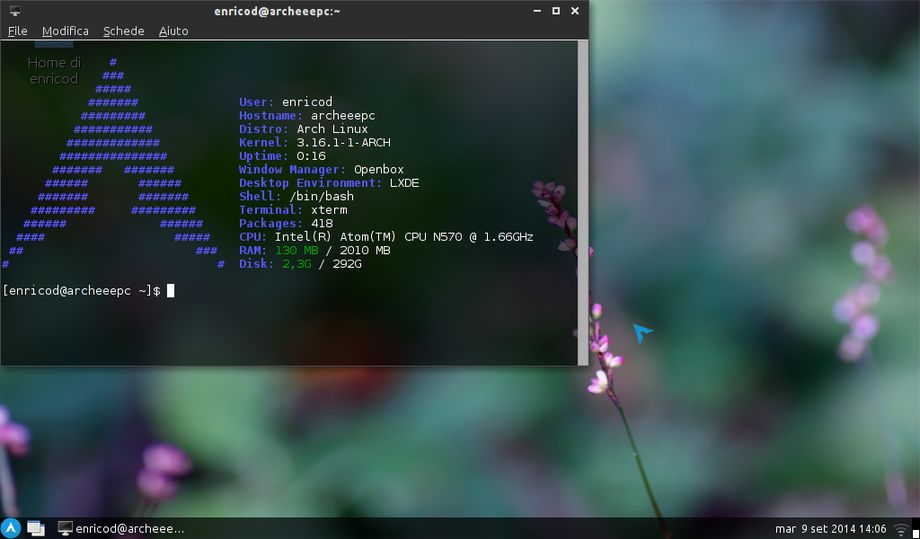Click the Arch ASCII logo in terminal

pyautogui.click(x=113, y=170)
